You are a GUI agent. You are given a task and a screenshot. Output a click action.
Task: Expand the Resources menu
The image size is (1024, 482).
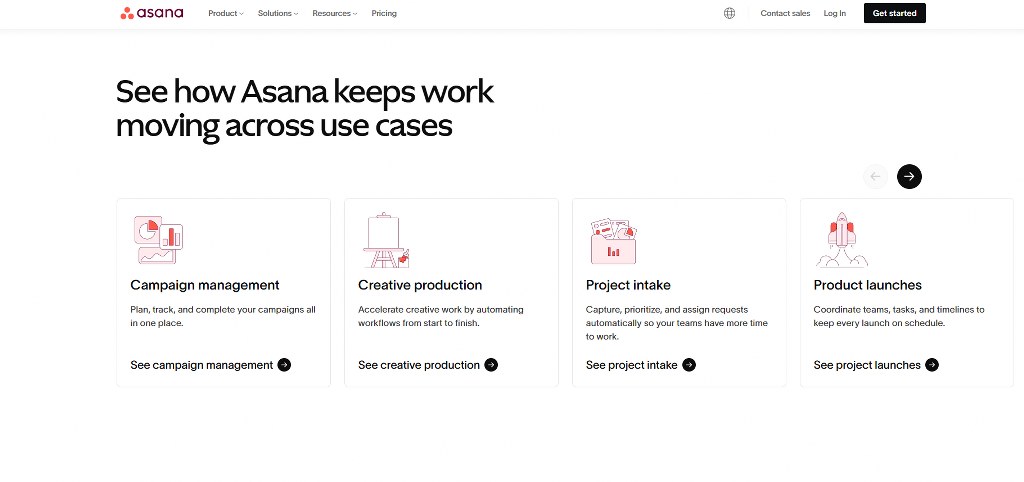coord(334,13)
